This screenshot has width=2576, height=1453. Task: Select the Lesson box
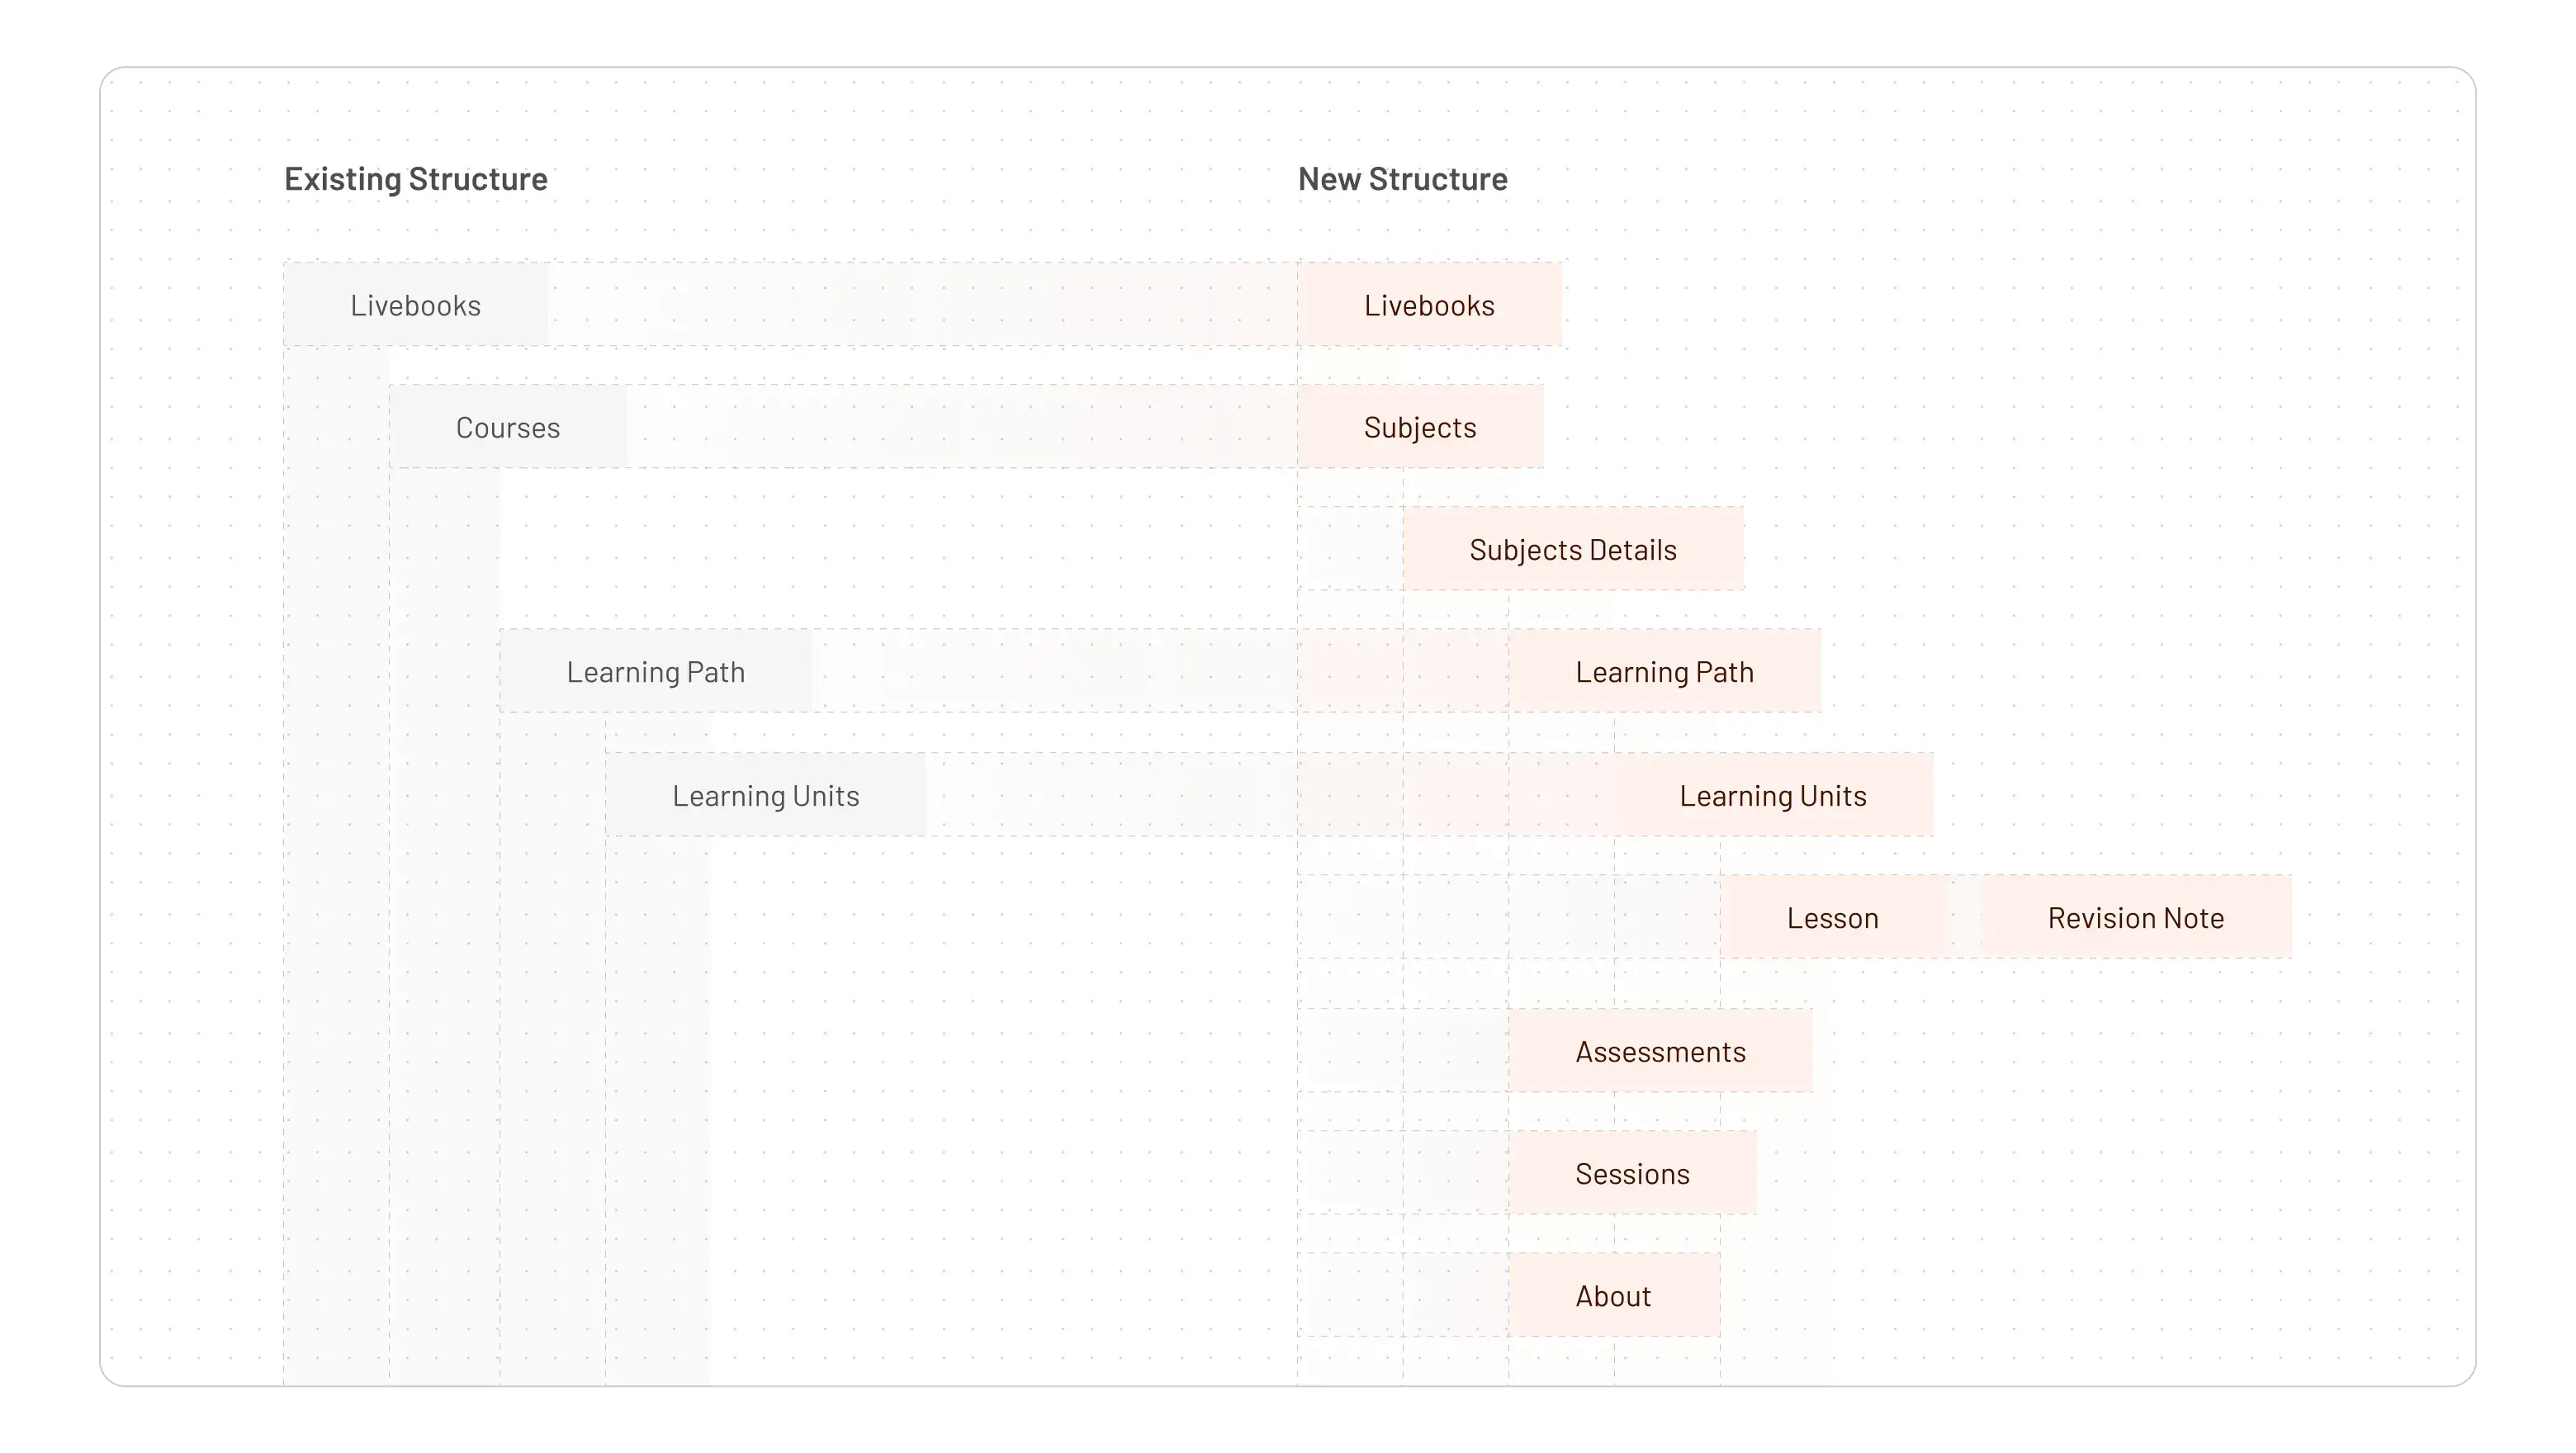click(1833, 917)
